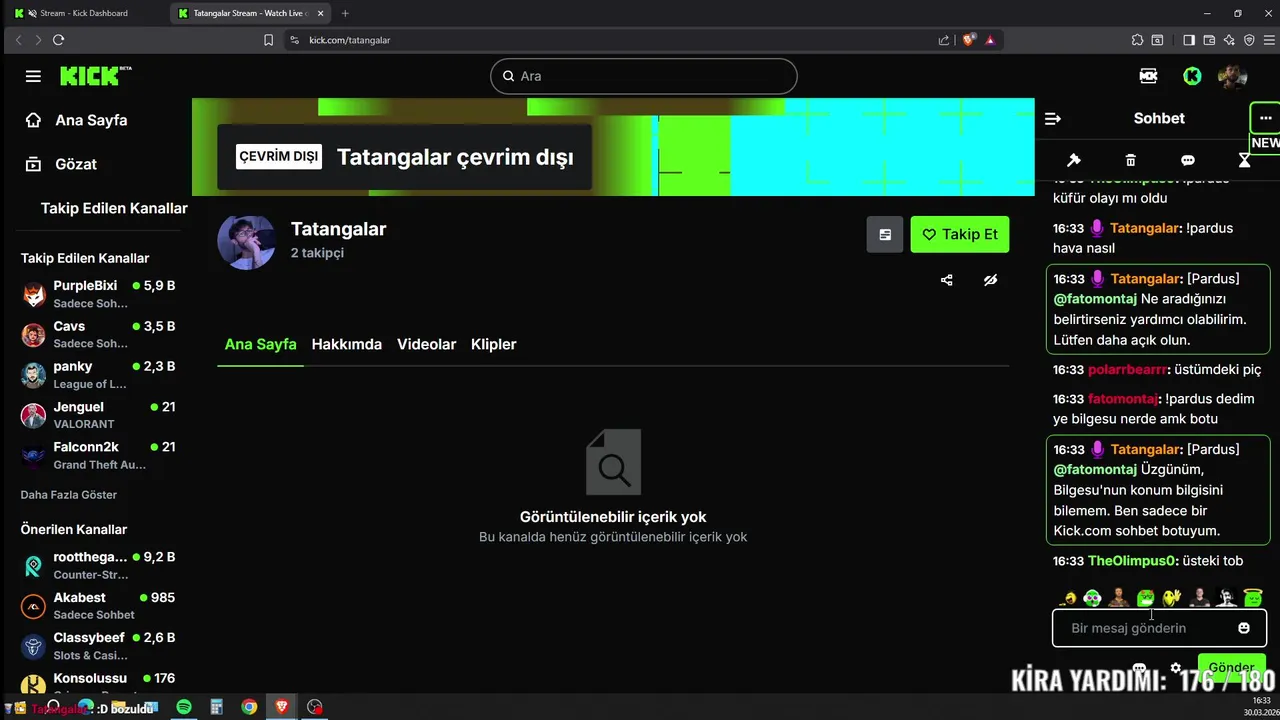
Task: Follow channel with Takip Et button
Action: click(x=960, y=234)
